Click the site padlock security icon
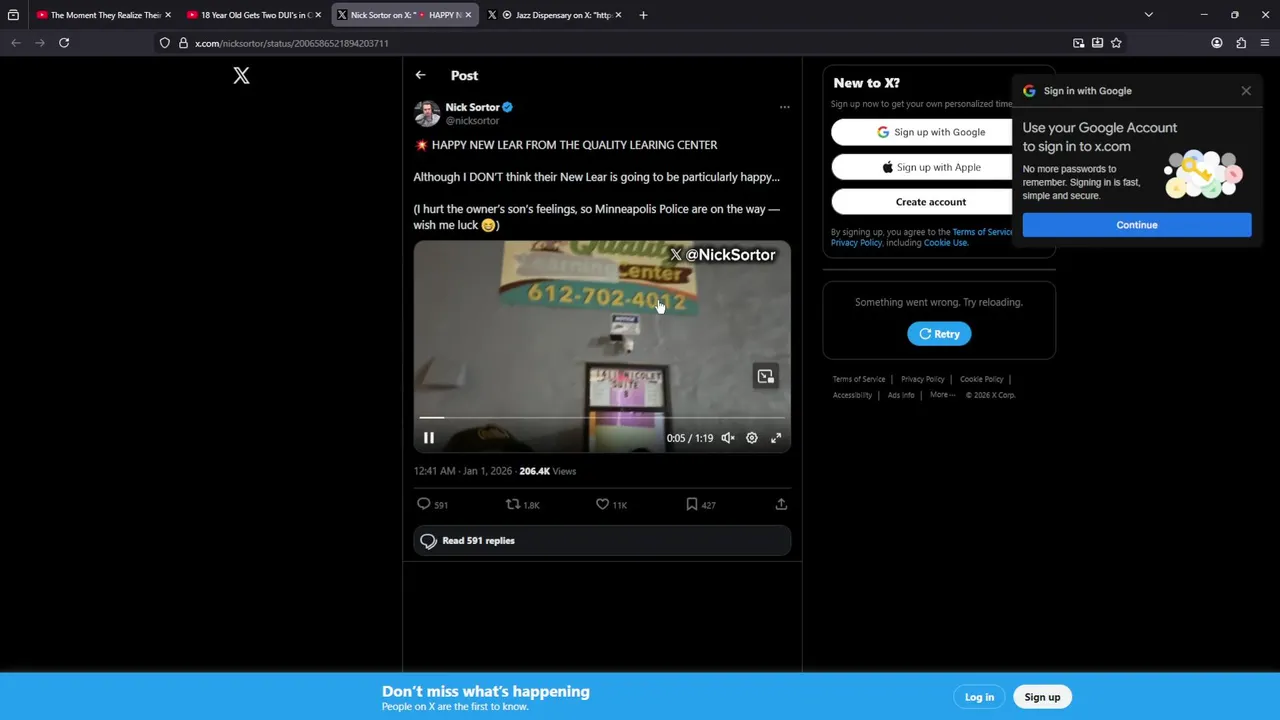1280x720 pixels. [183, 43]
